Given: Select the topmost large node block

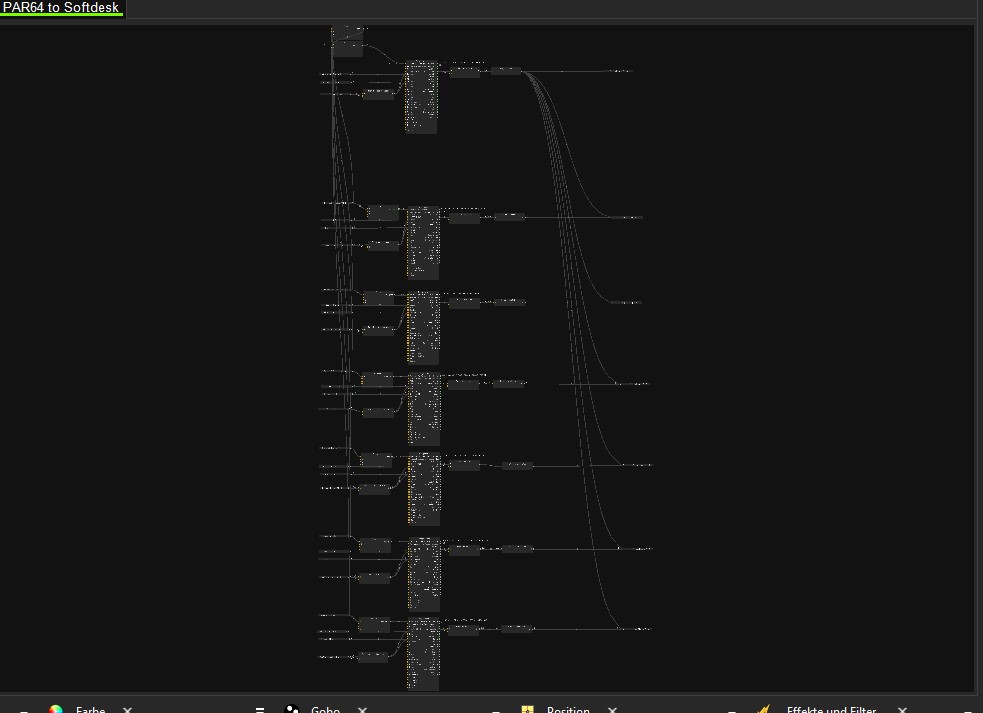Looking at the screenshot, I should 421,97.
